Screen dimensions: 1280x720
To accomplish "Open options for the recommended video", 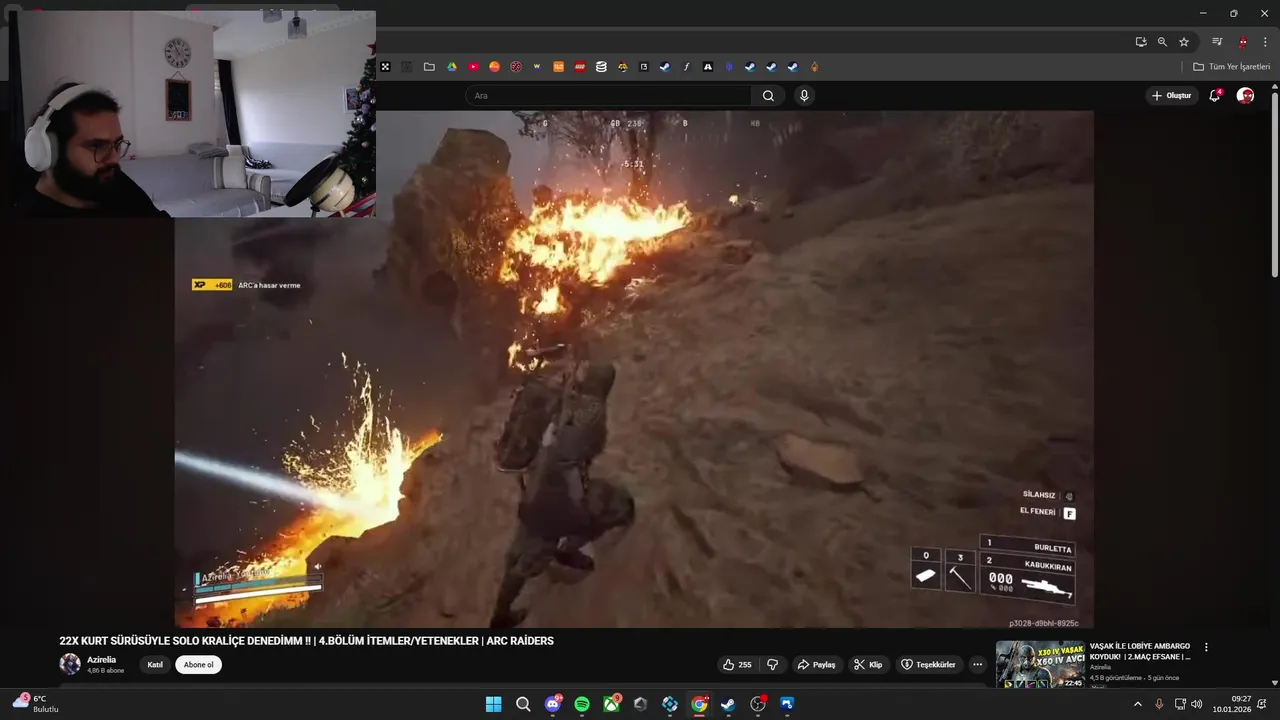I will (1206, 648).
